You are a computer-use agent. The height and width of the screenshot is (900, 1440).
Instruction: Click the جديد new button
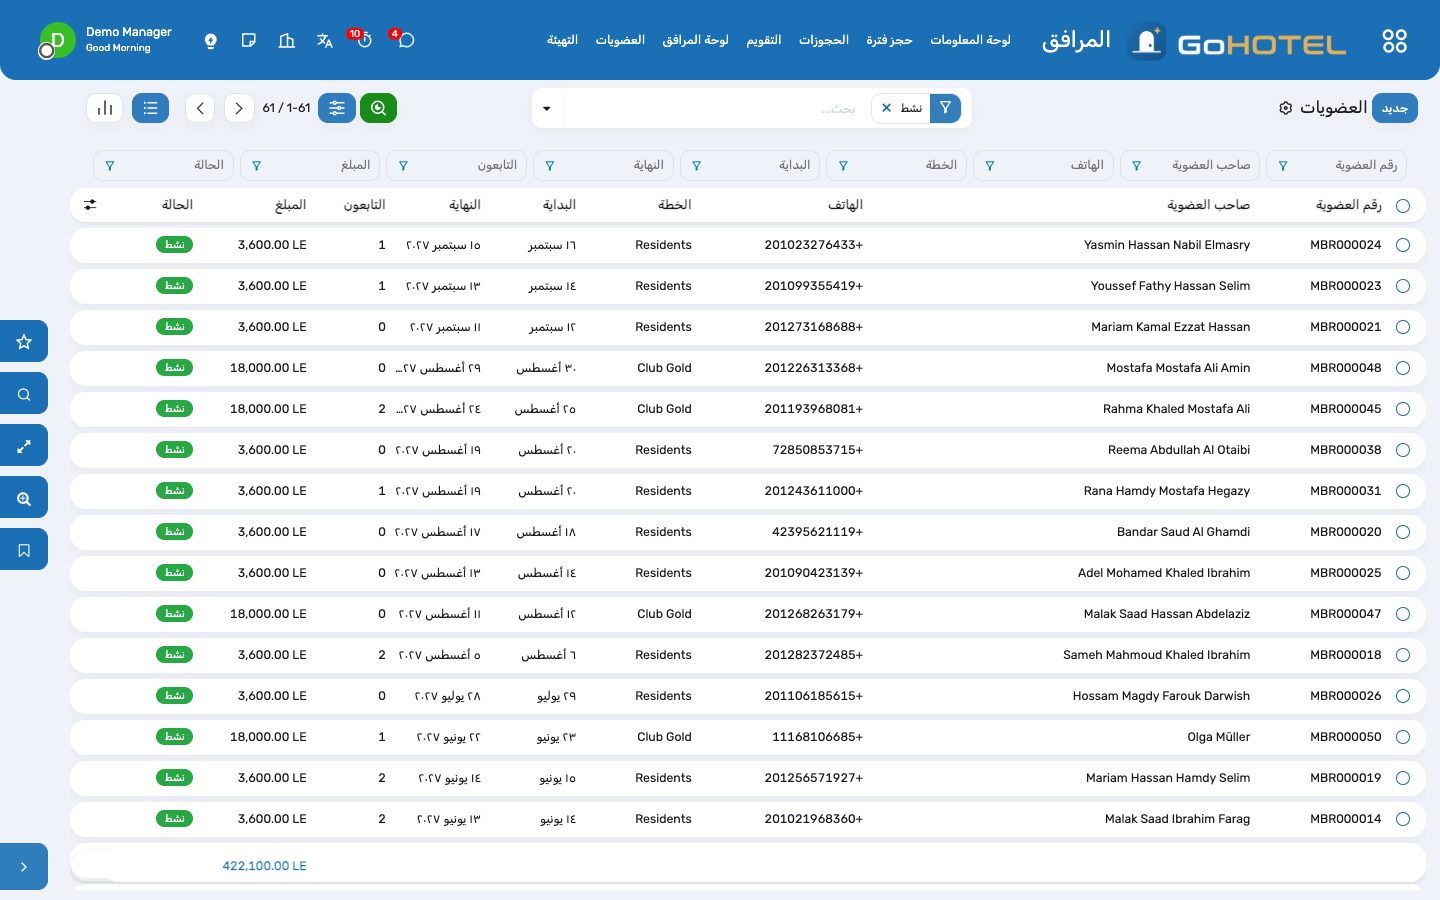point(1394,108)
